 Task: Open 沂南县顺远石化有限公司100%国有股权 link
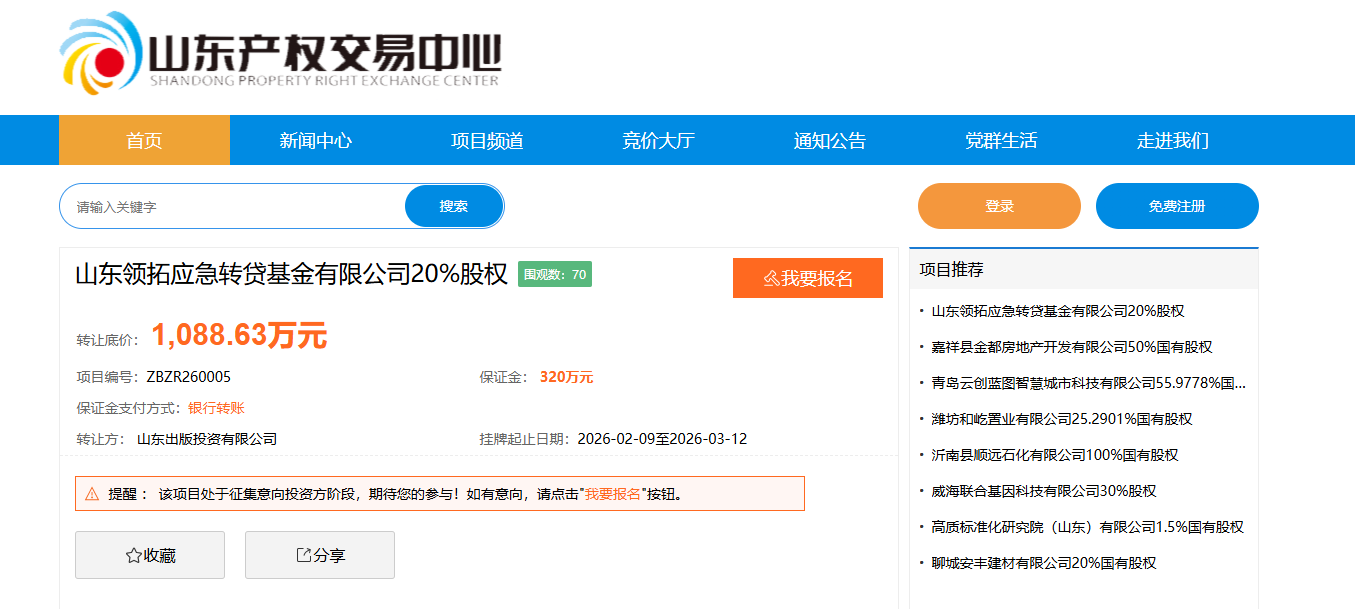[1054, 455]
